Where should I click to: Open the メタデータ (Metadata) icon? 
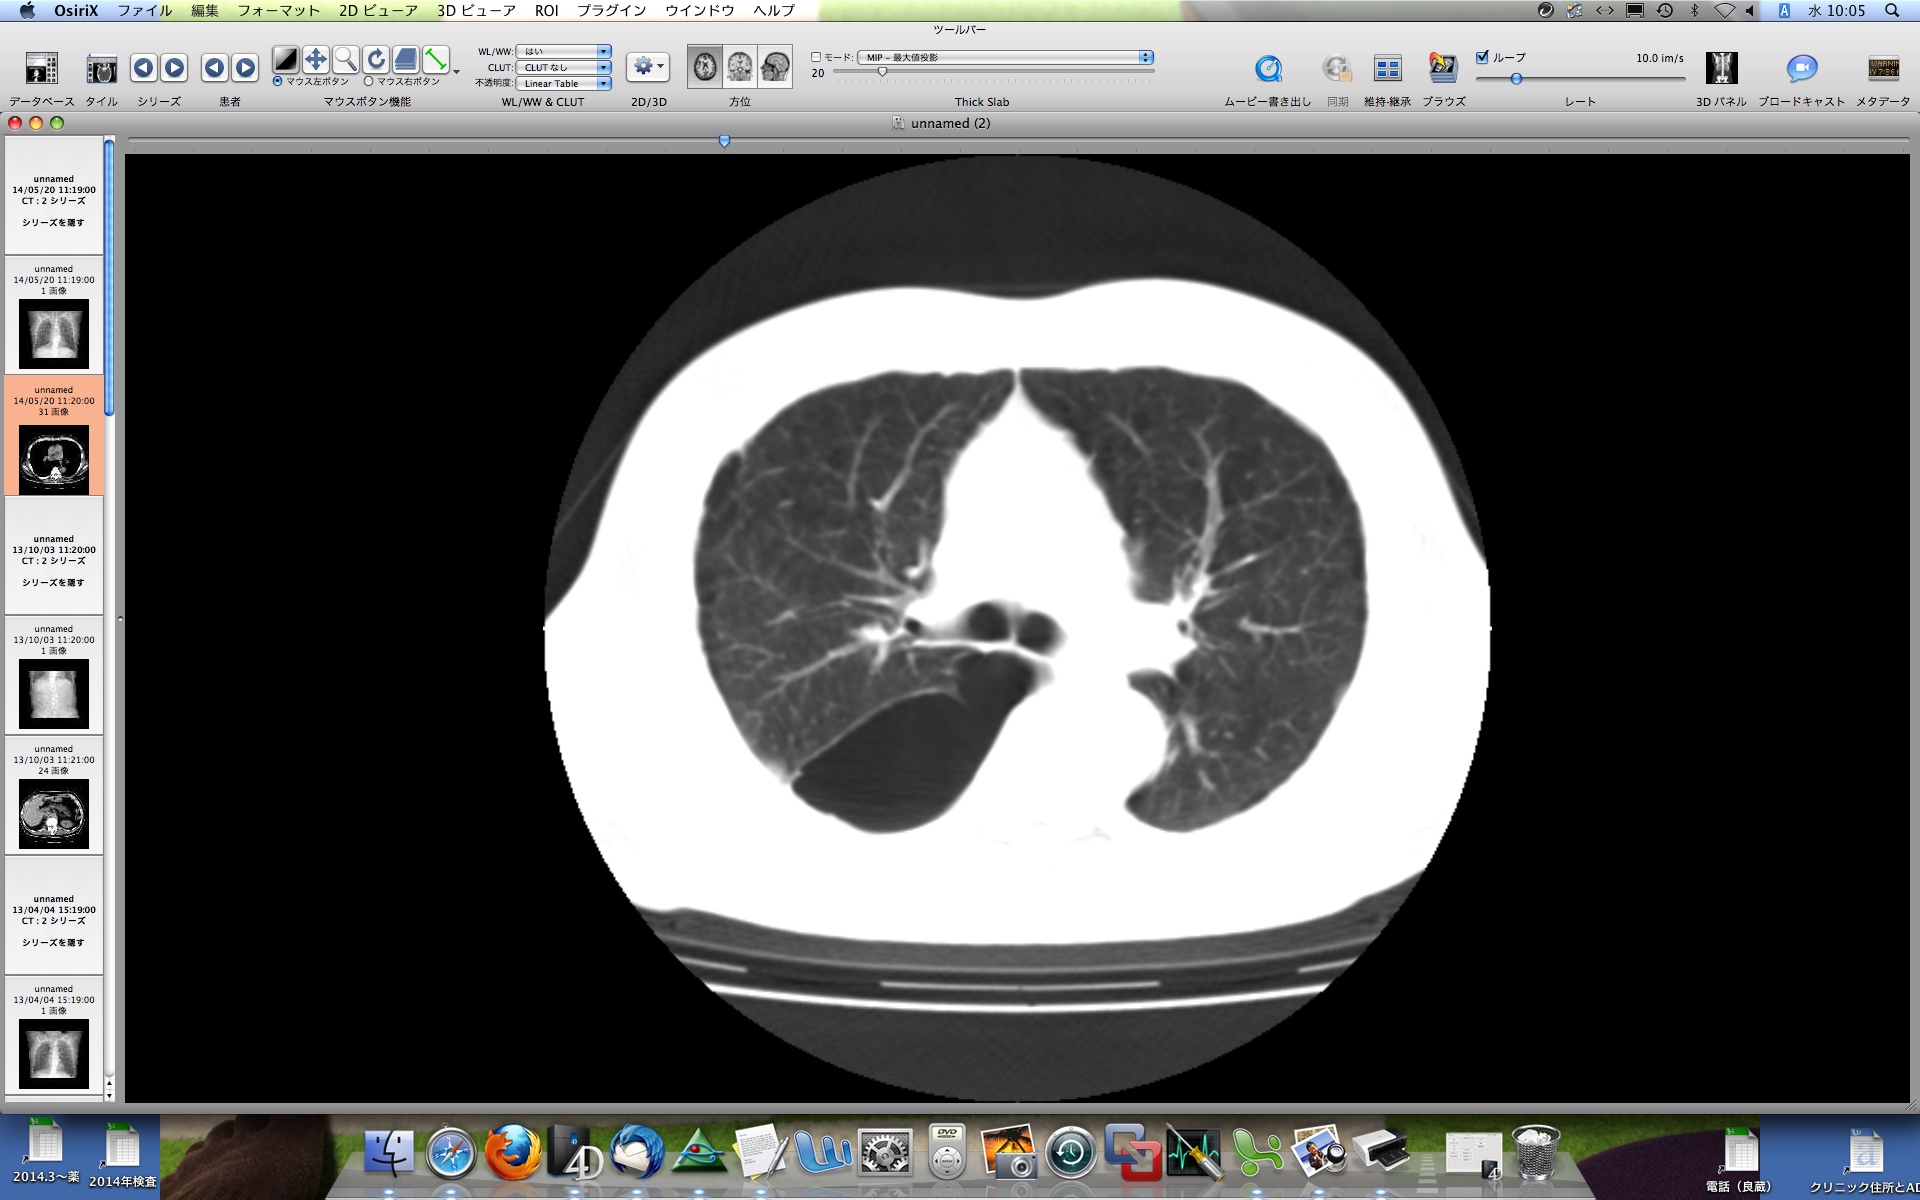tap(1883, 69)
